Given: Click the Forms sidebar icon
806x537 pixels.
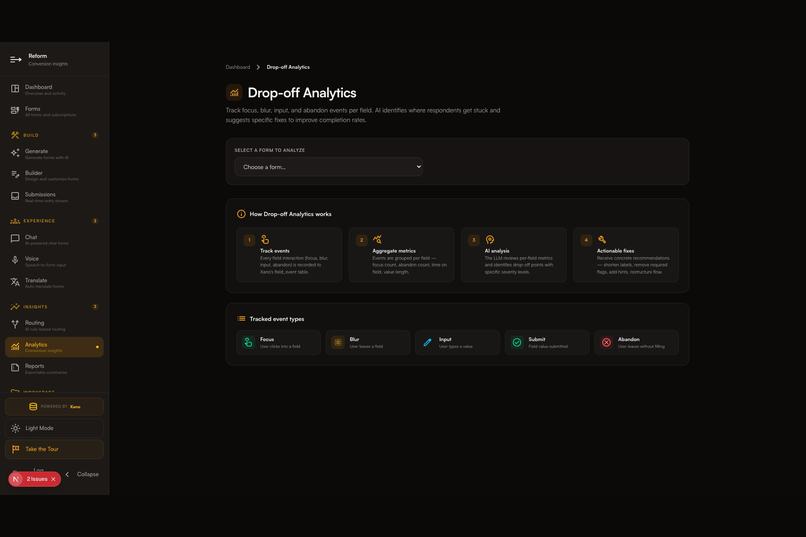Looking at the screenshot, I should [15, 110].
